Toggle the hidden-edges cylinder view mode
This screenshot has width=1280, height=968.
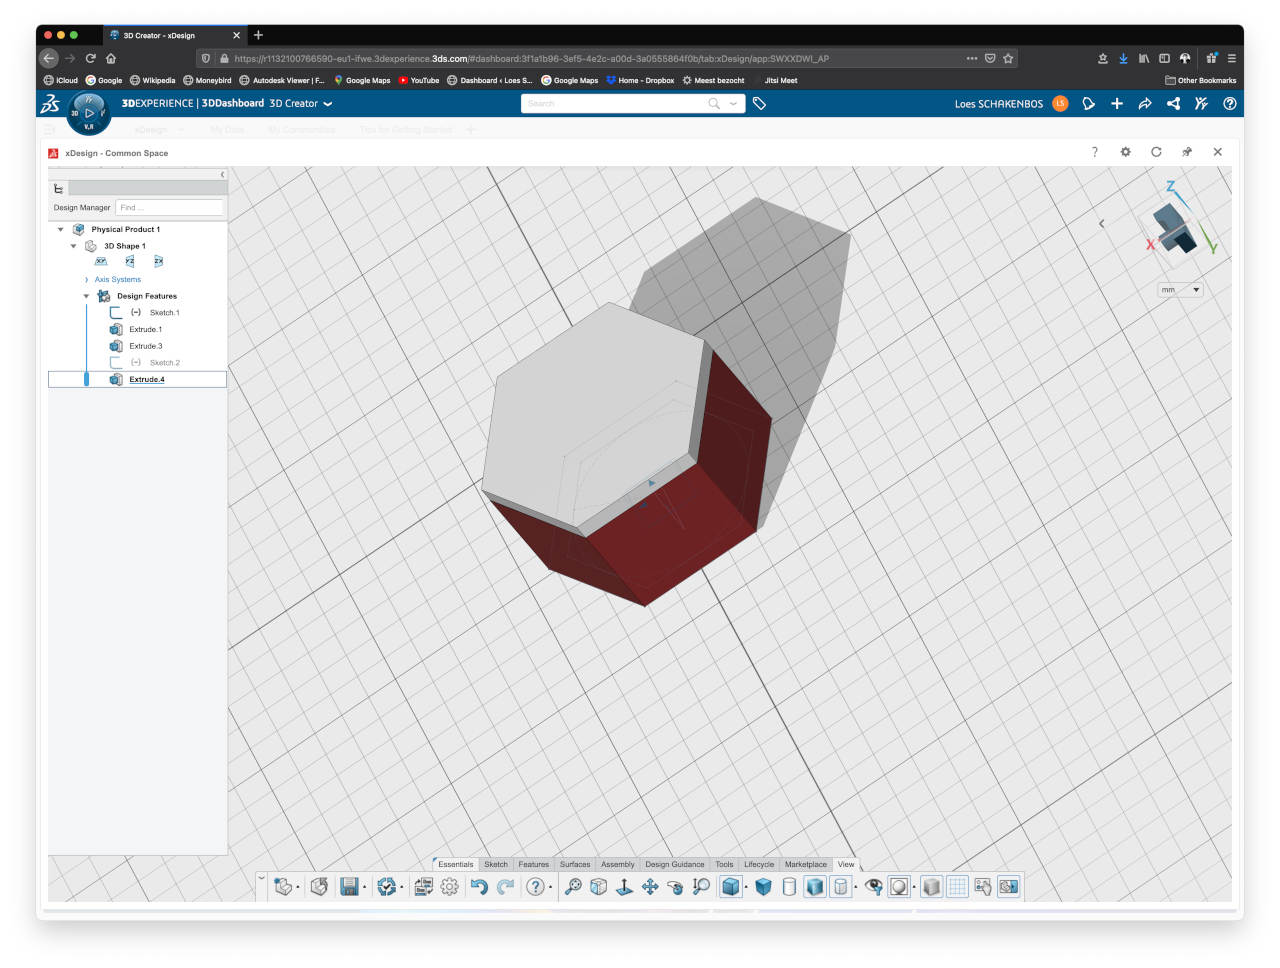click(x=841, y=887)
